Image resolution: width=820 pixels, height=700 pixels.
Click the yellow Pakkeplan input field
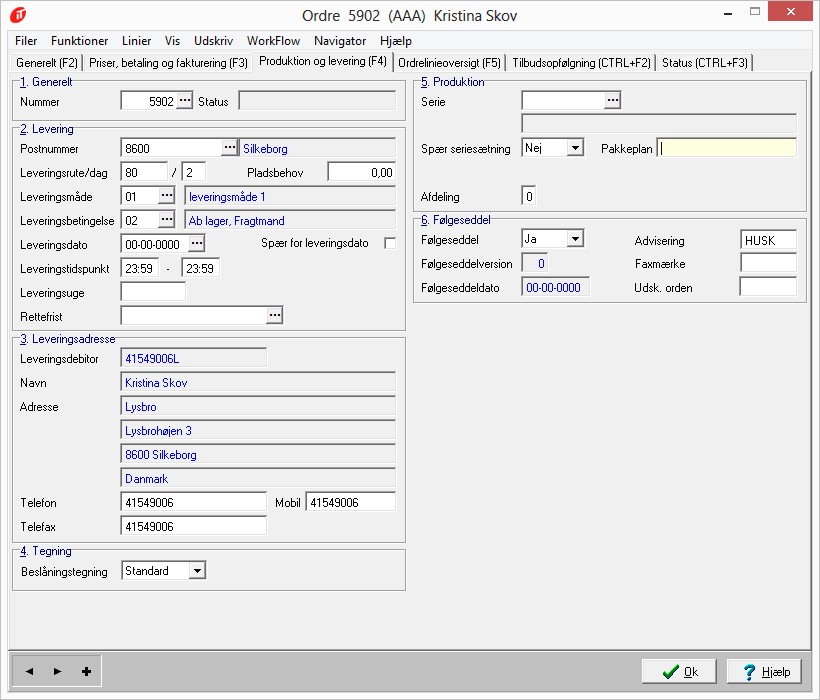[x=727, y=148]
